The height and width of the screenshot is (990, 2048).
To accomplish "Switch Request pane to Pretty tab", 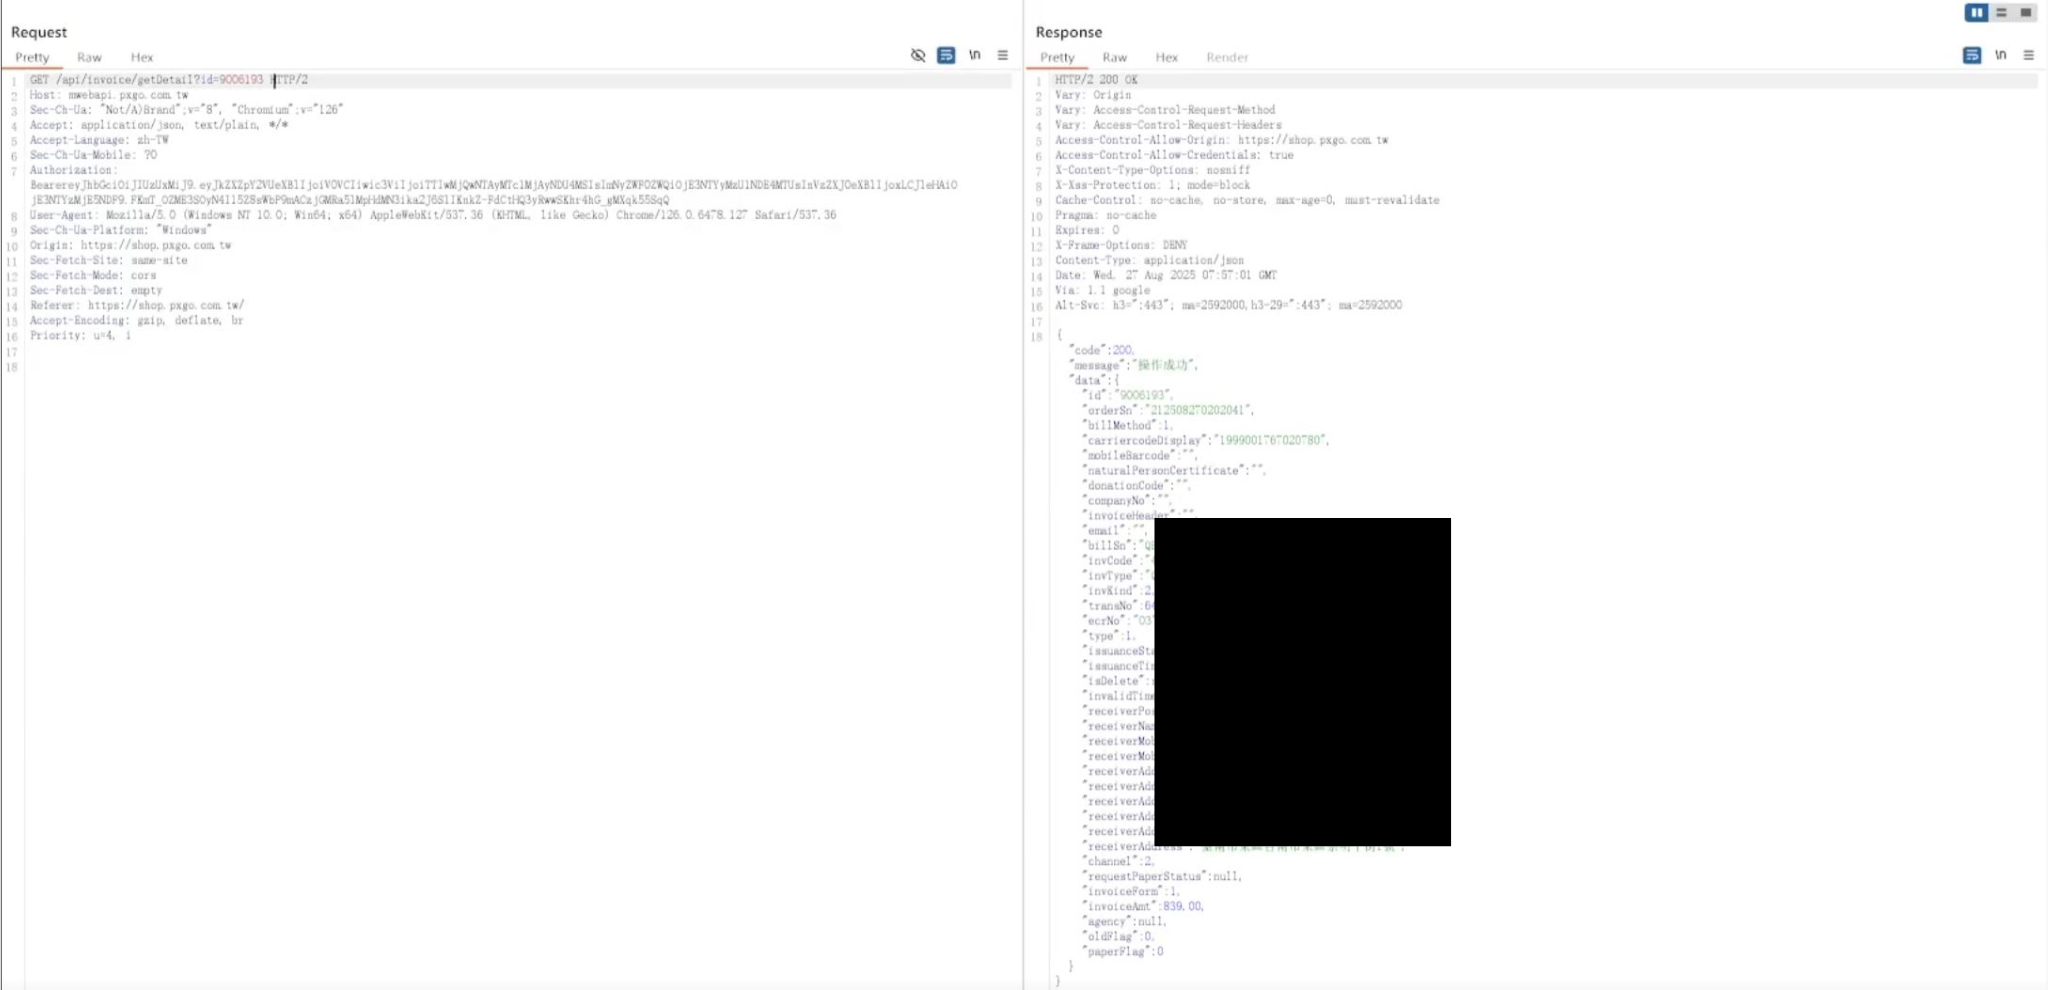I will point(32,57).
